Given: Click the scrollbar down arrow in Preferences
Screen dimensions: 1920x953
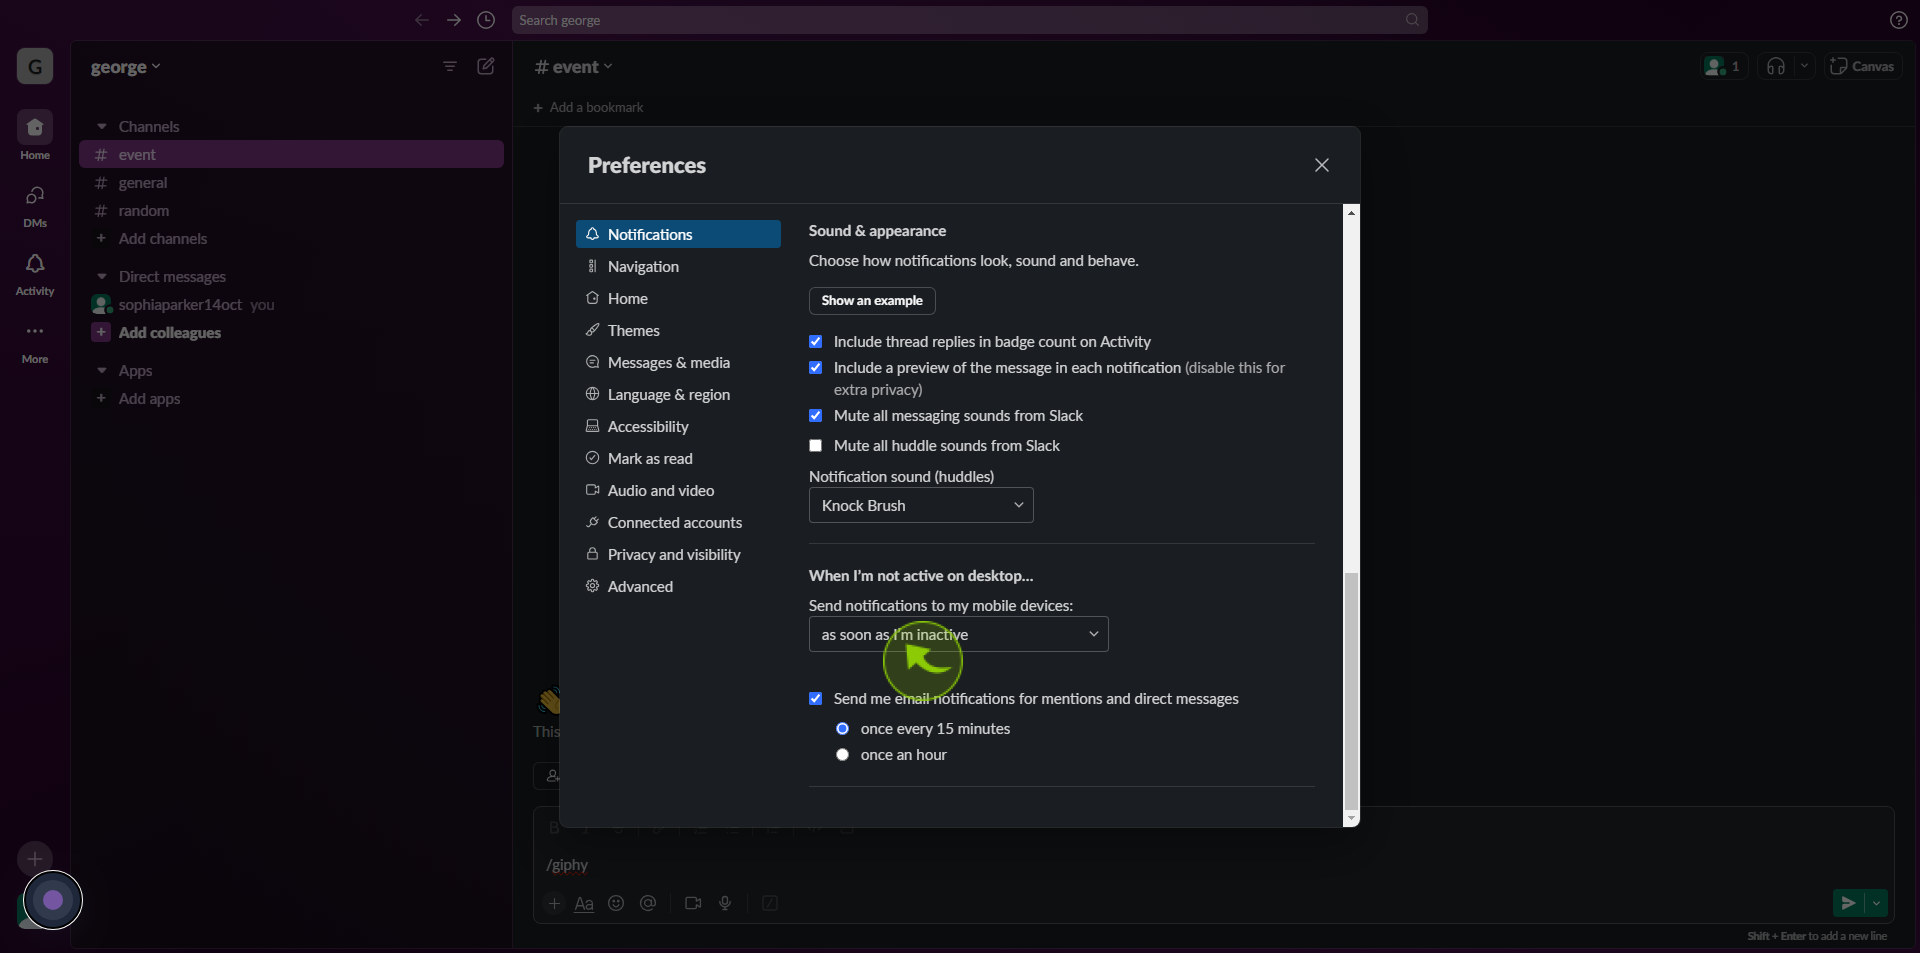Looking at the screenshot, I should [1351, 819].
